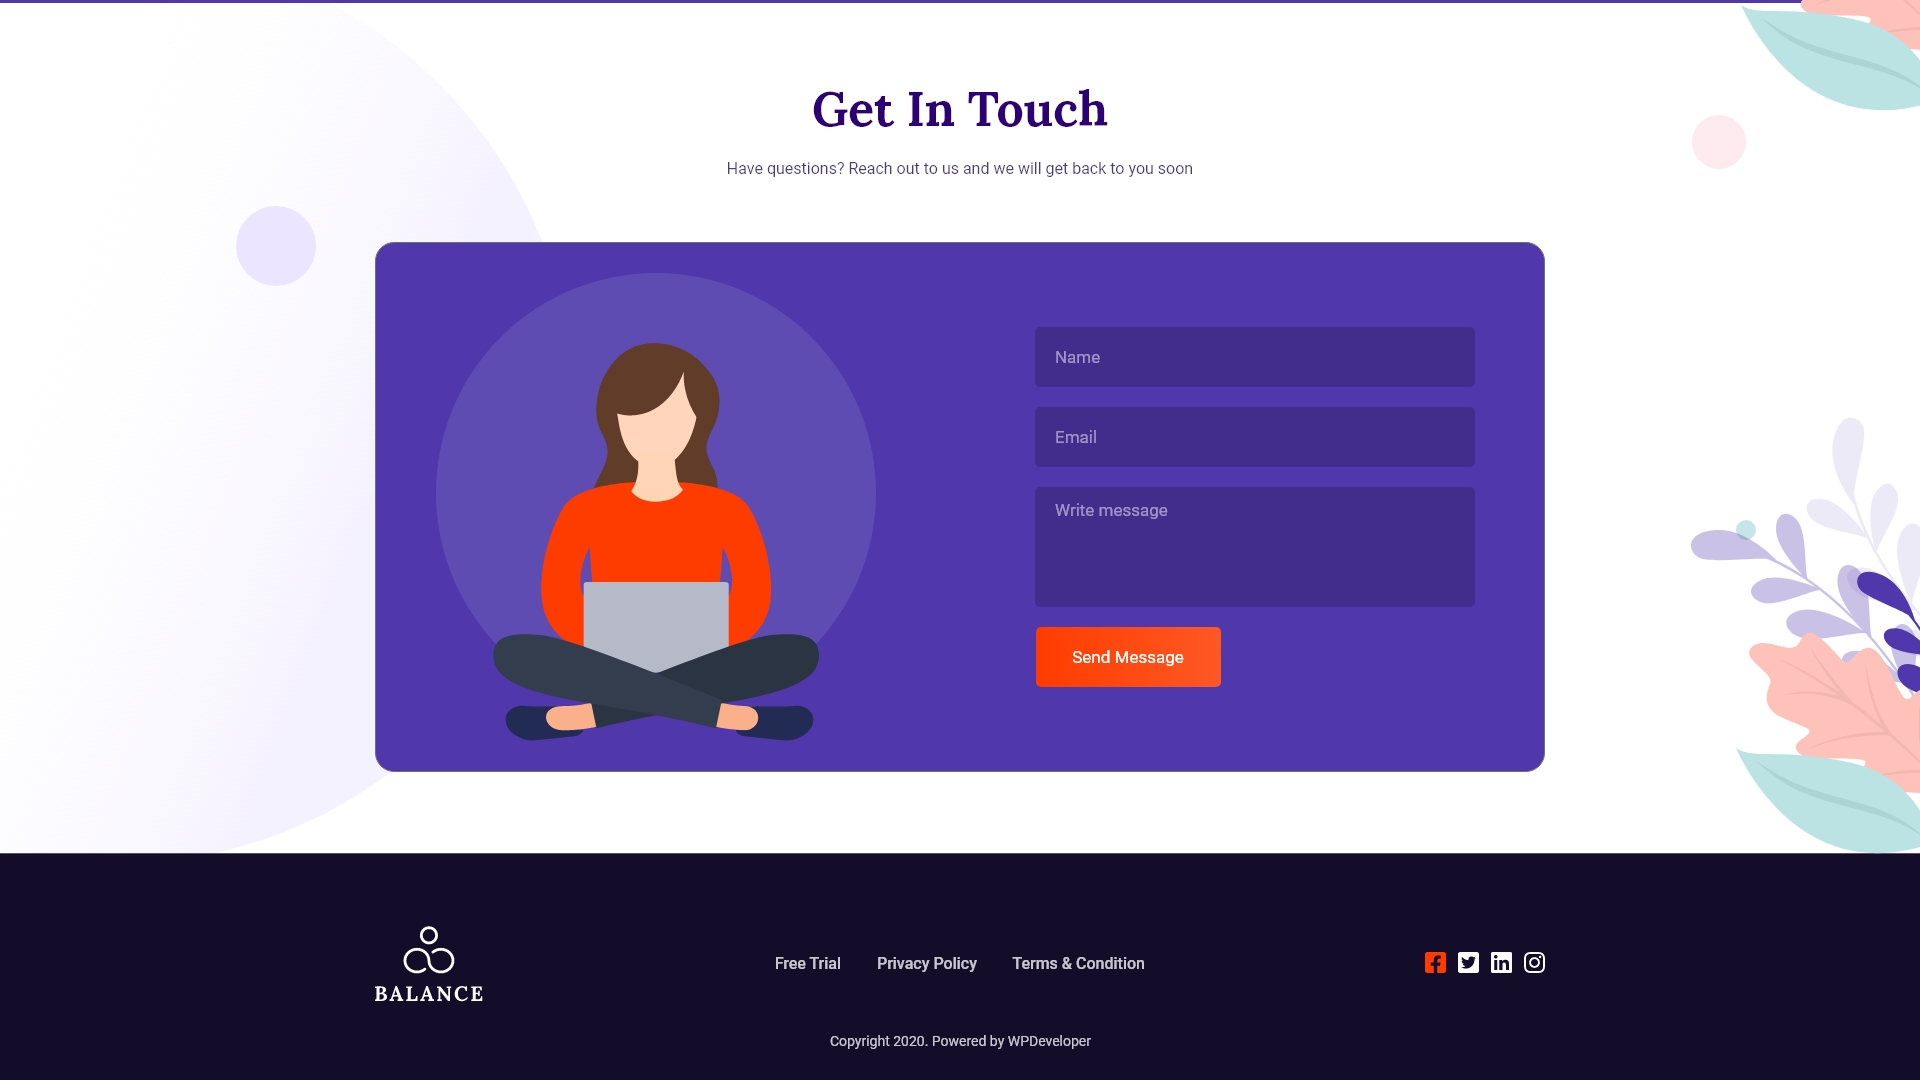Click the decorative circle icon top-right
The height and width of the screenshot is (1080, 1920).
pos(1718,141)
